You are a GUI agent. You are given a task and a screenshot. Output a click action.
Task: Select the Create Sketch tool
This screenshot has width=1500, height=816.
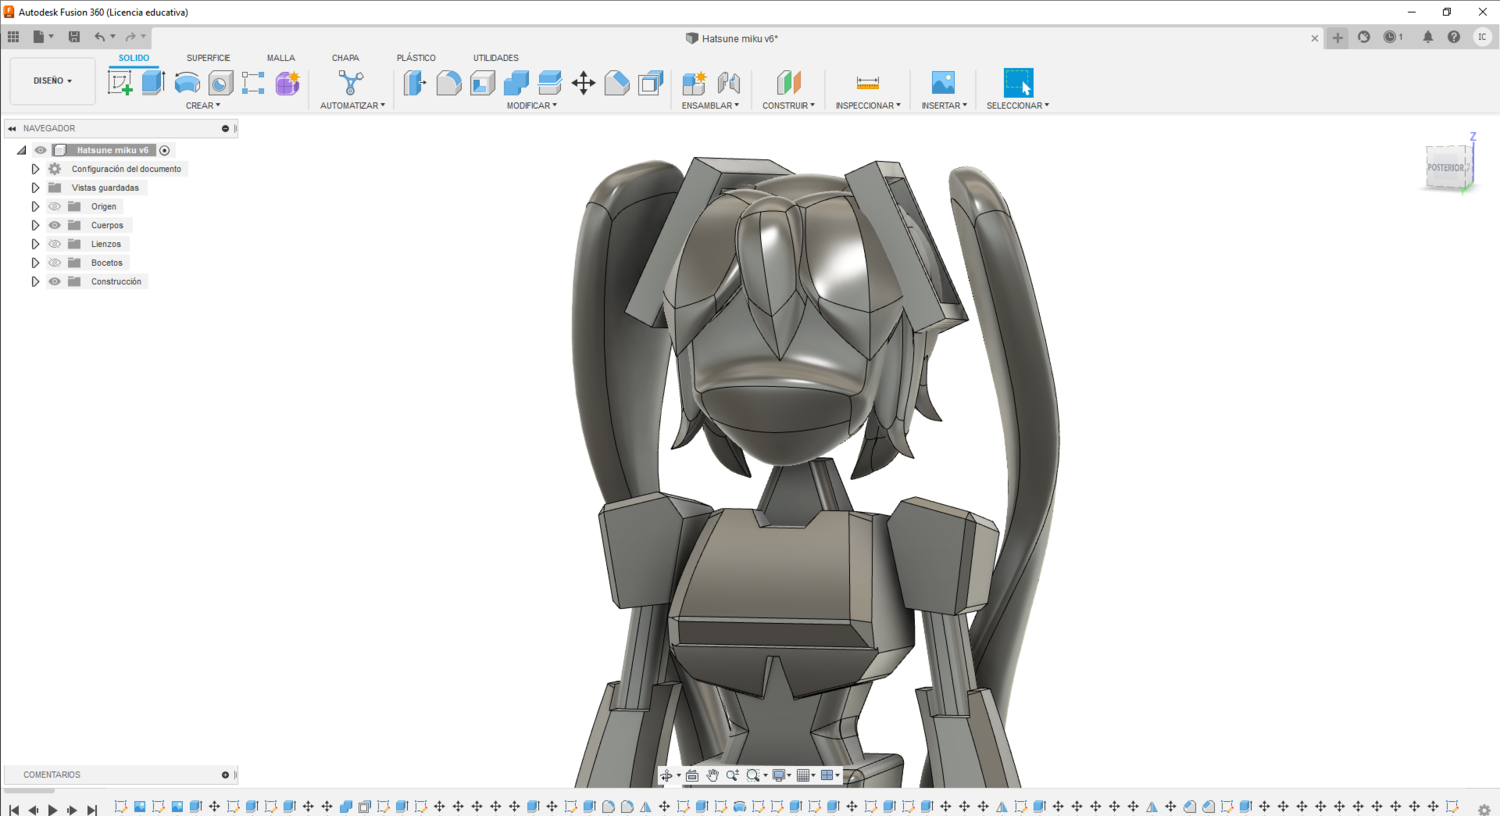point(120,83)
